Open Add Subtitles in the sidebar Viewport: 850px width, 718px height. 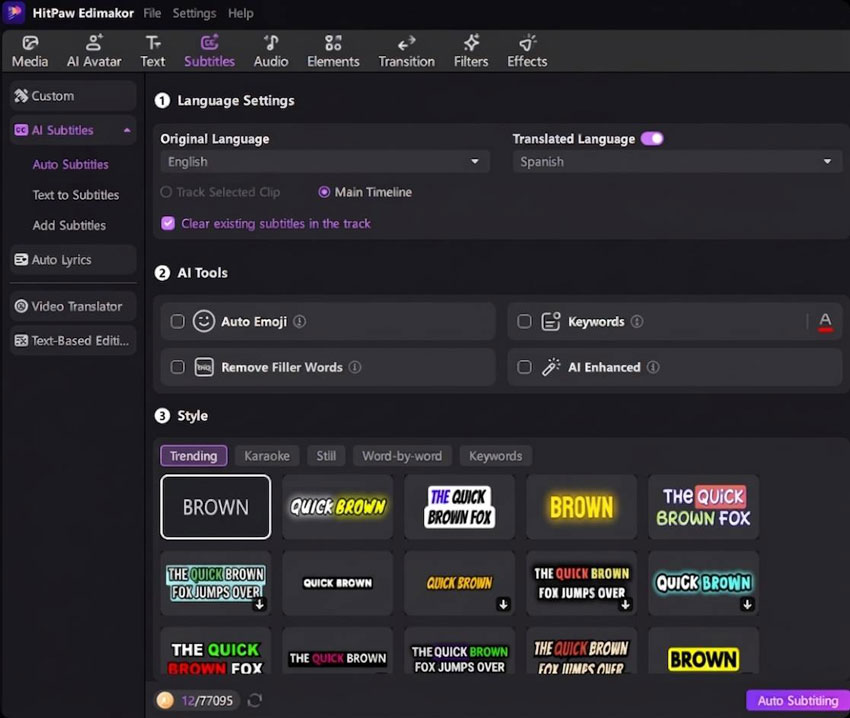69,225
